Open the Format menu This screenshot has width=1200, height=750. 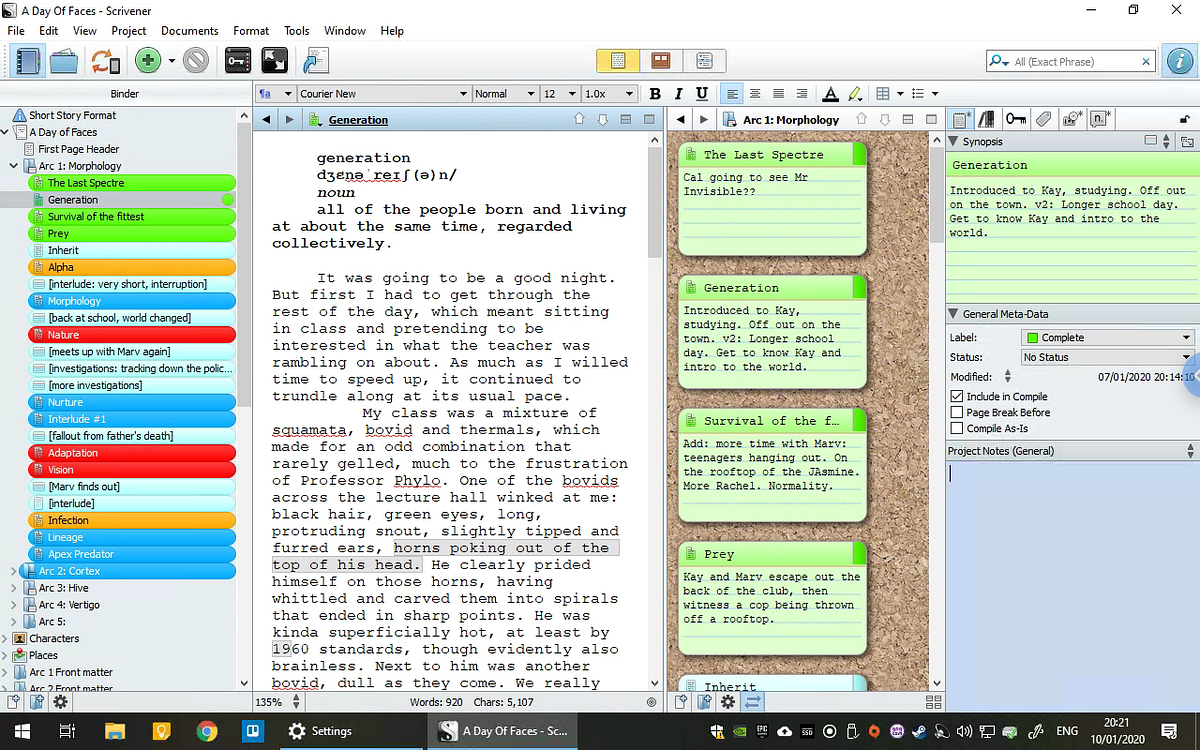[x=251, y=31]
